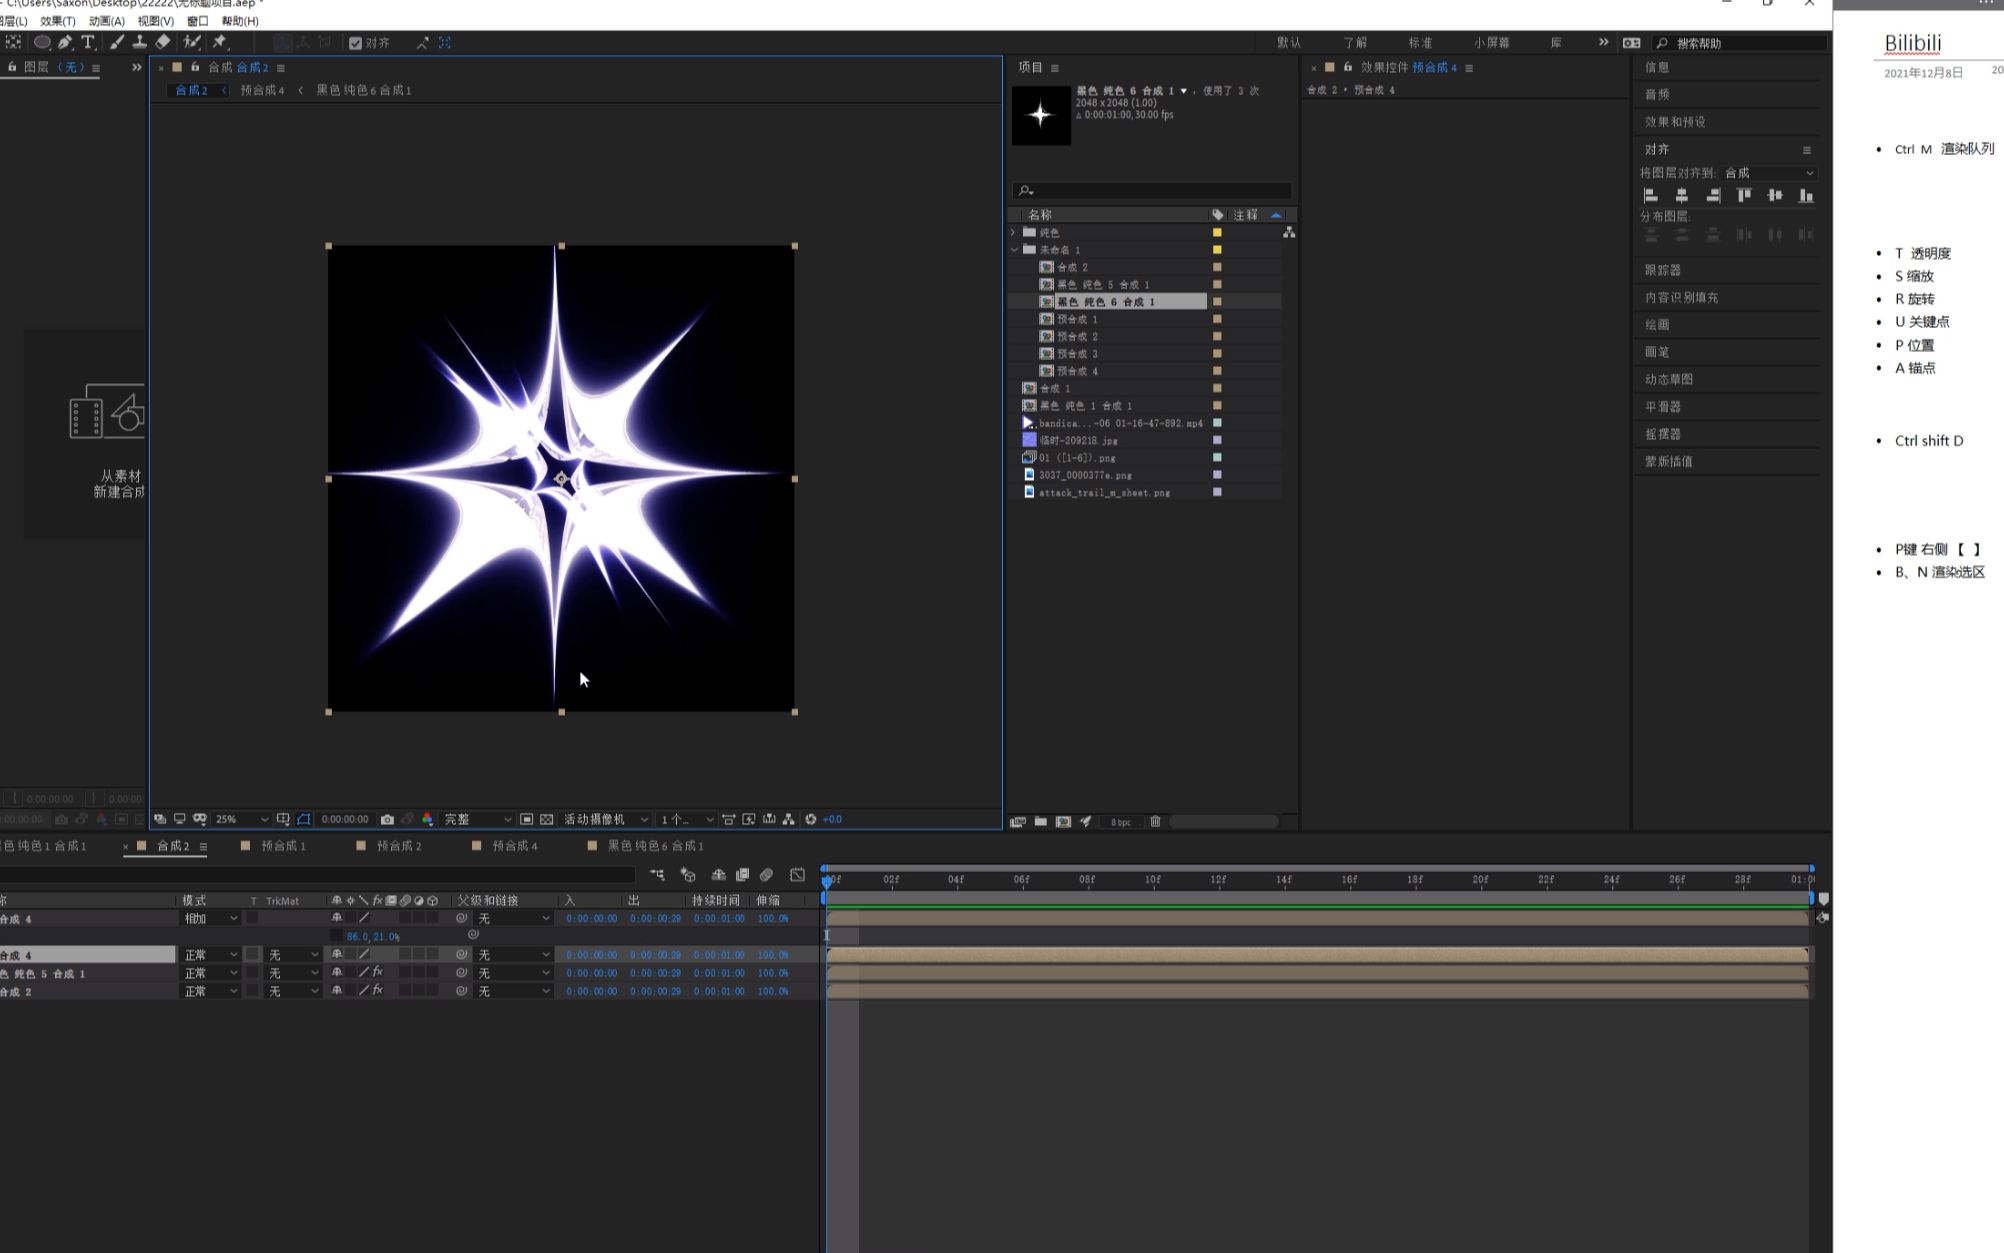This screenshot has height=1253, width=2004.
Task: Select the Puppet Pin tool
Action: click(220, 42)
